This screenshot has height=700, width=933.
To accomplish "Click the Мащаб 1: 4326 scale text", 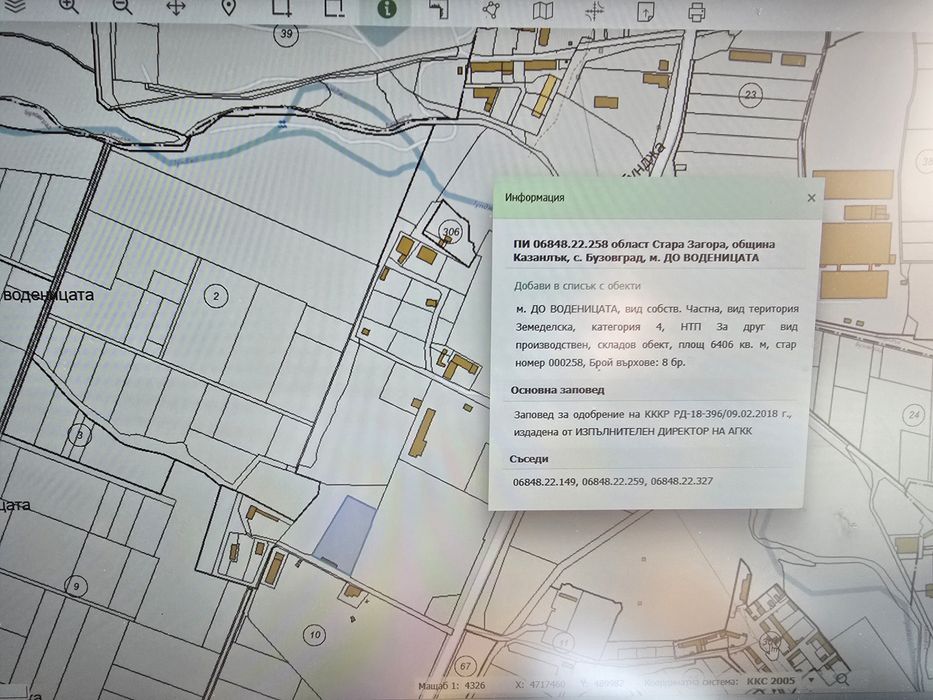I will point(452,686).
